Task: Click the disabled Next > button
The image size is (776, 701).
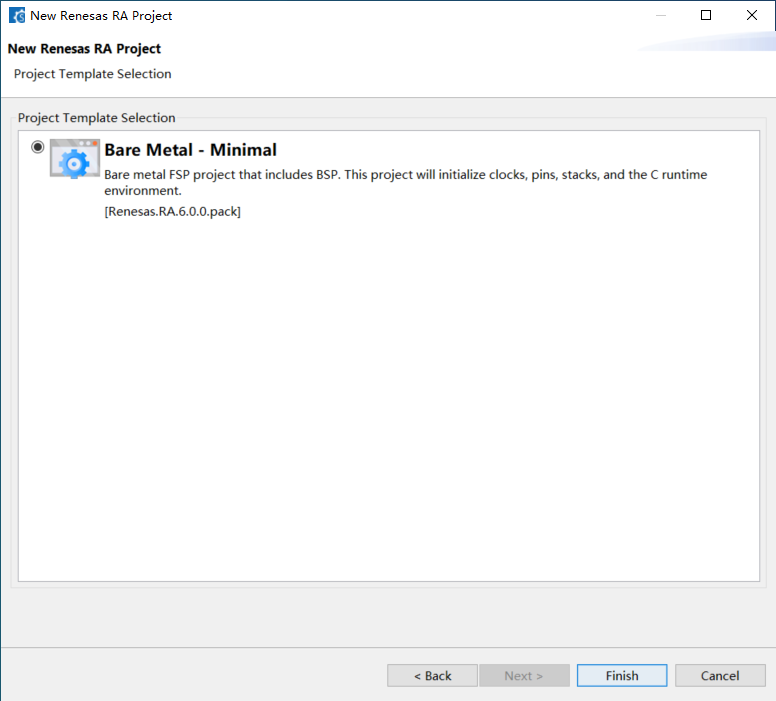Action: (524, 675)
